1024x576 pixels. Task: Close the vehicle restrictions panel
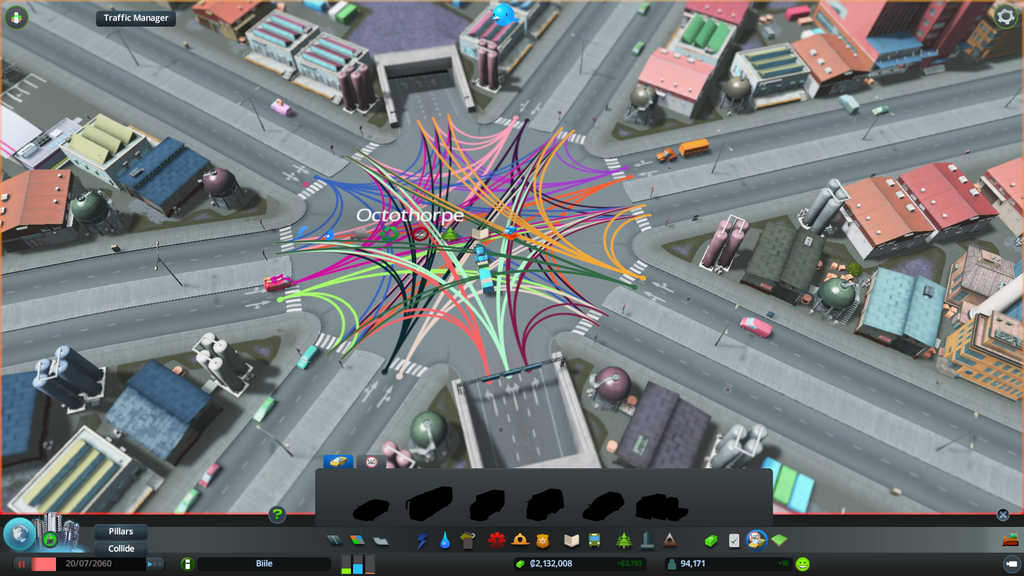pyautogui.click(x=1003, y=515)
